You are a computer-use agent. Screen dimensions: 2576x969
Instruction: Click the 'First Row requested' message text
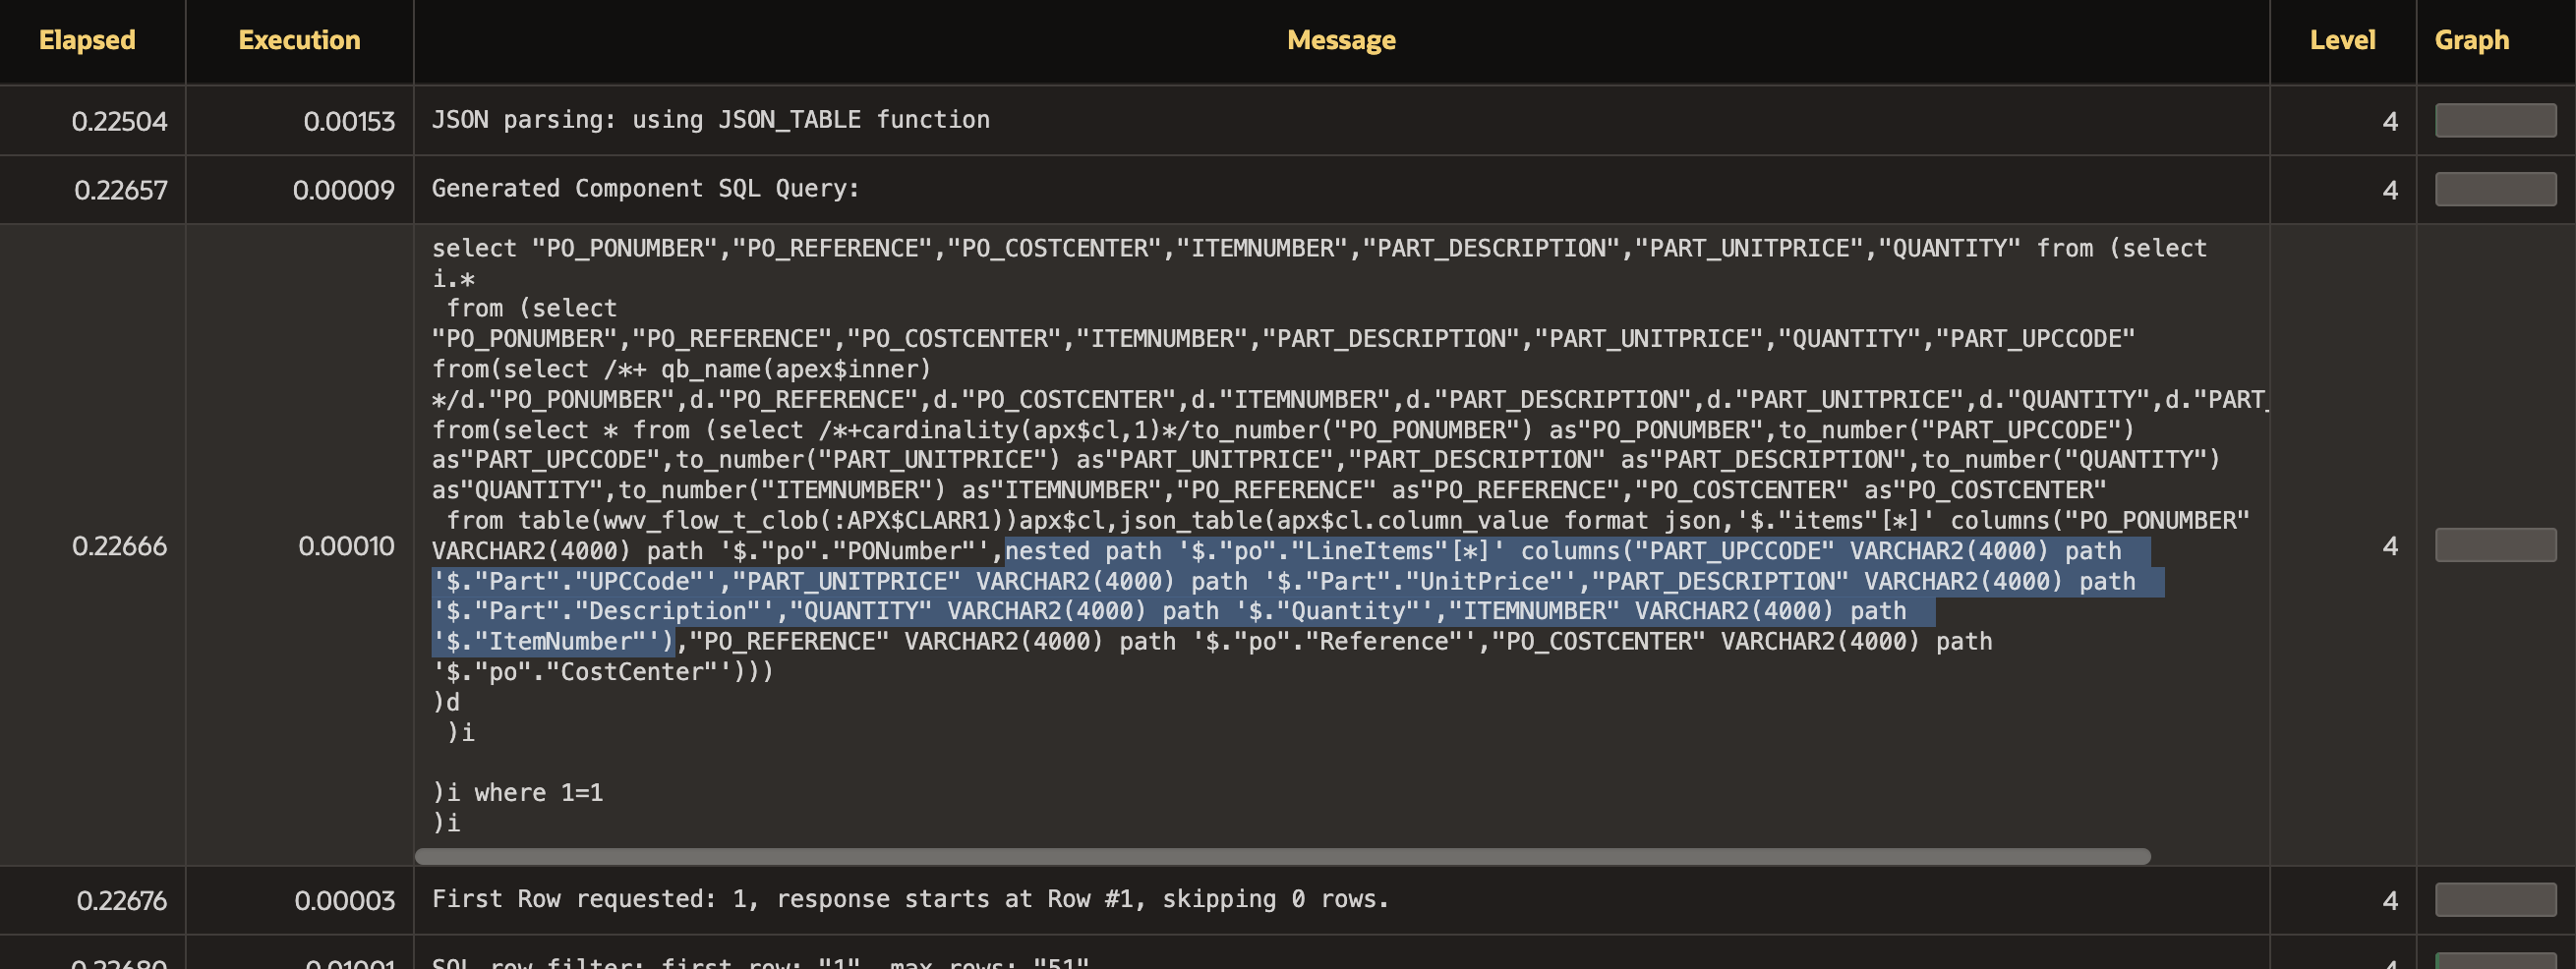tap(909, 899)
